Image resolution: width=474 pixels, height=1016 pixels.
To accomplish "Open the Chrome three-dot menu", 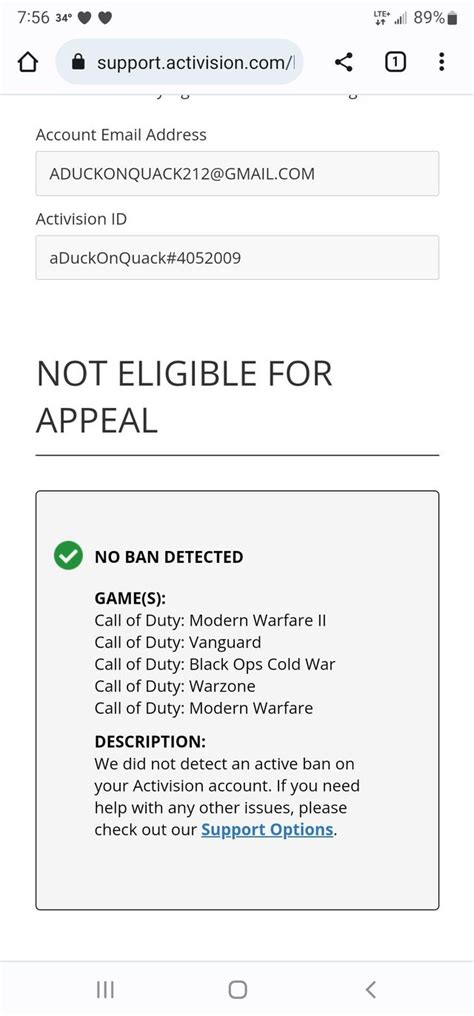I will [x=442, y=62].
